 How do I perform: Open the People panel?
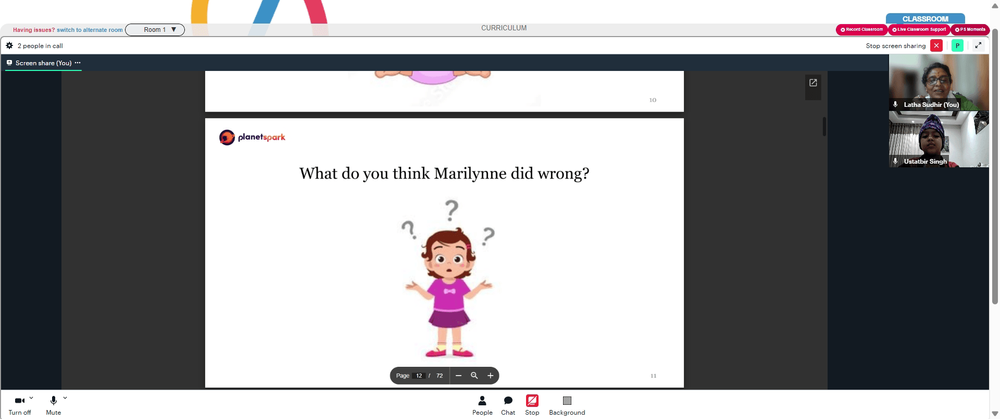click(482, 405)
